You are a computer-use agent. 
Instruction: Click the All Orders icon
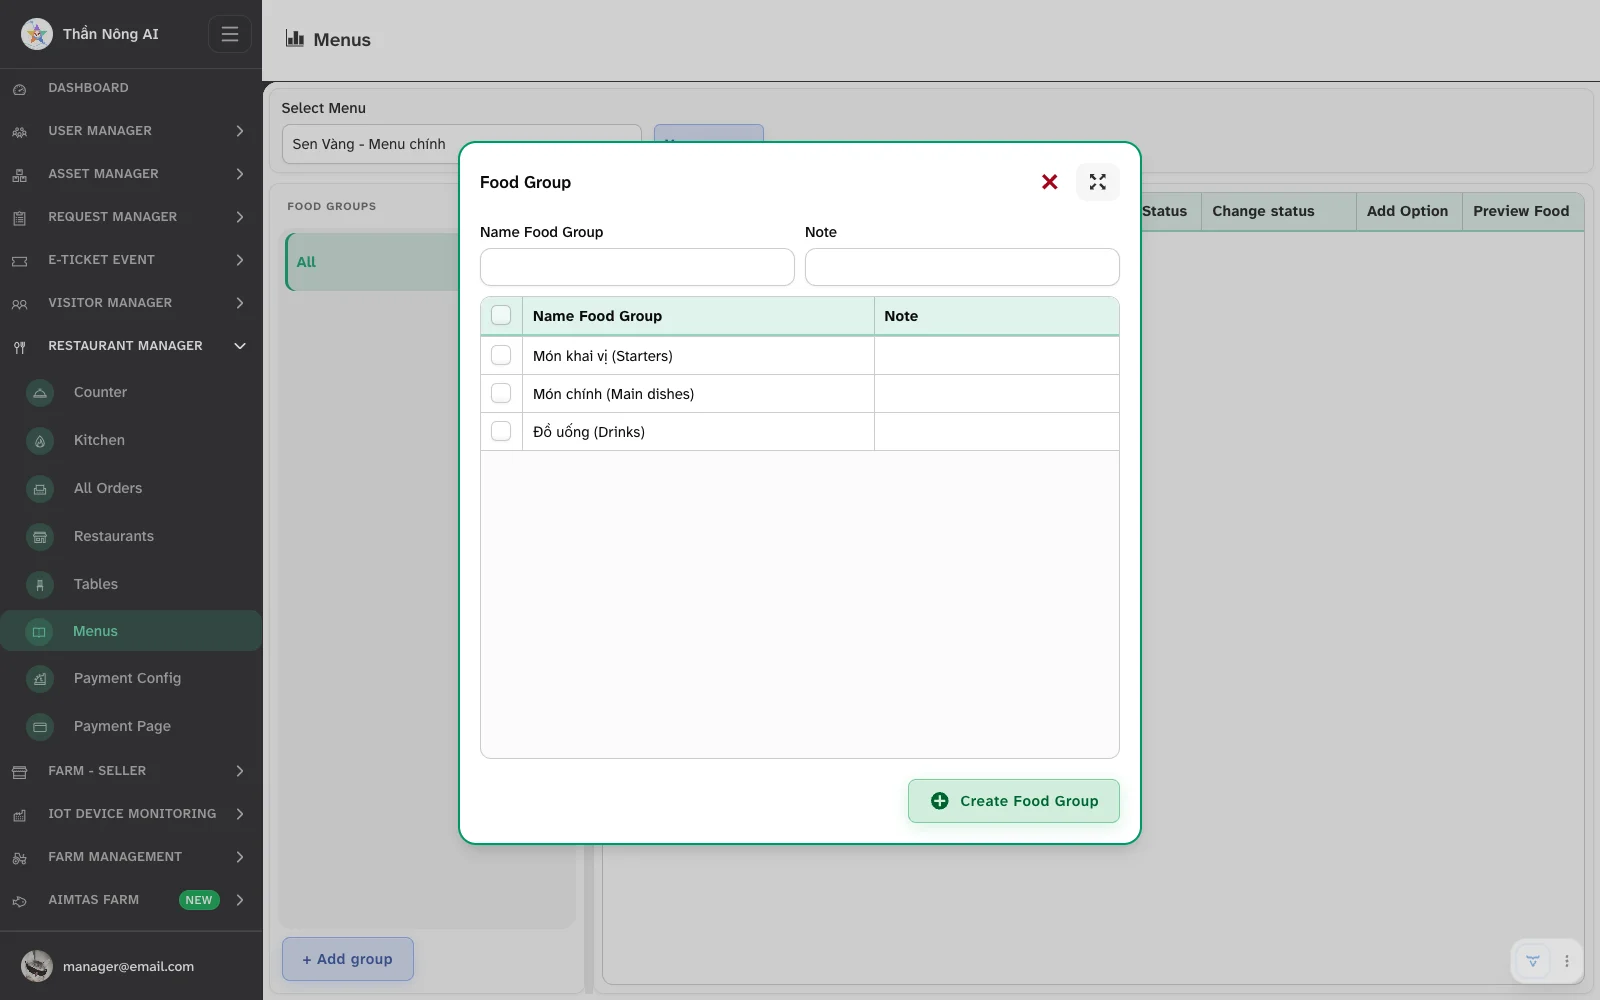pyautogui.click(x=40, y=489)
